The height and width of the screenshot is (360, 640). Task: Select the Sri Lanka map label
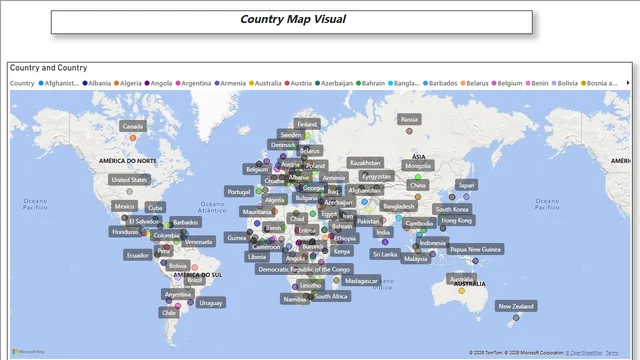[384, 254]
